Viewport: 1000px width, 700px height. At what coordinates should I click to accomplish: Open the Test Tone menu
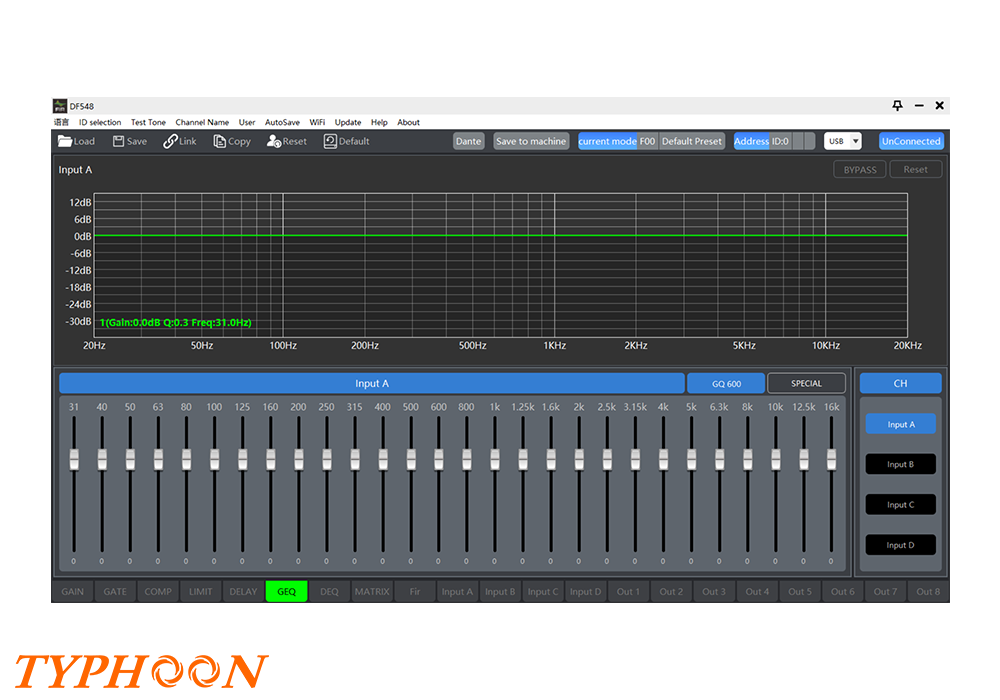[x=148, y=122]
